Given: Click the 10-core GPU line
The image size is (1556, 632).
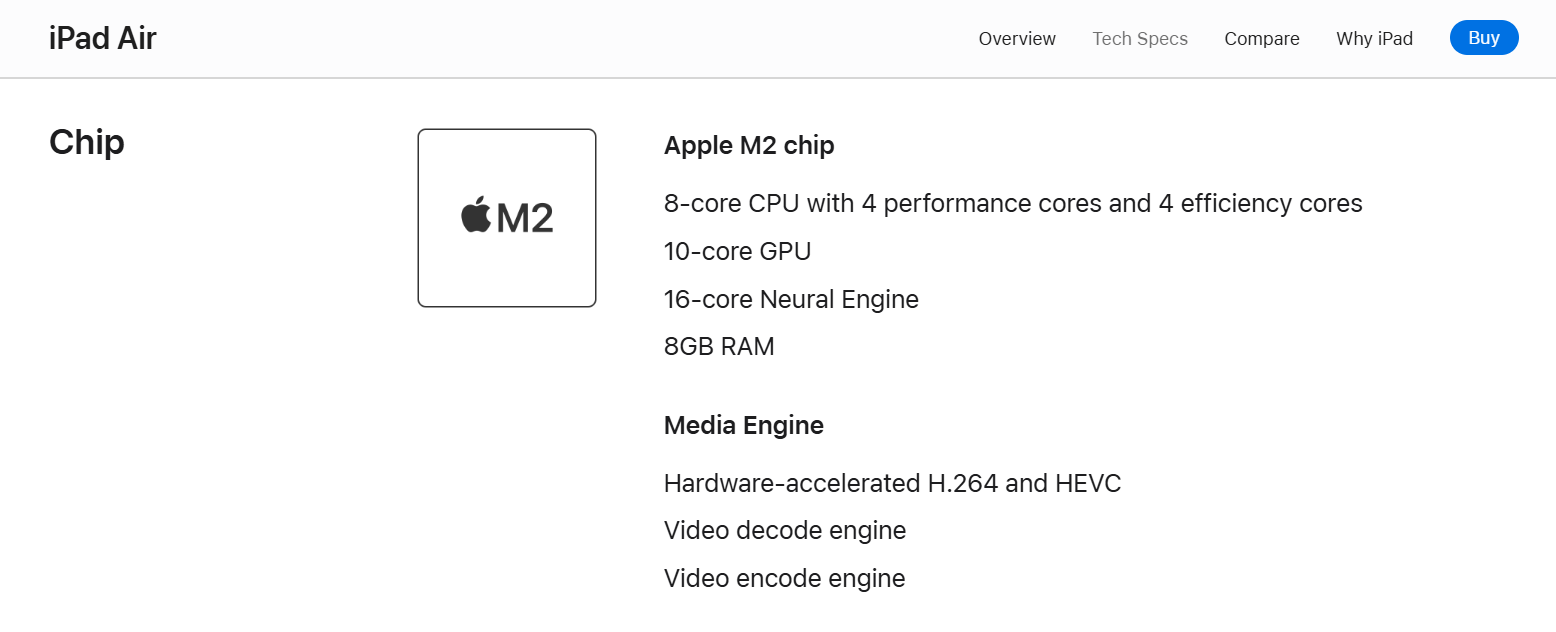Looking at the screenshot, I should (737, 251).
